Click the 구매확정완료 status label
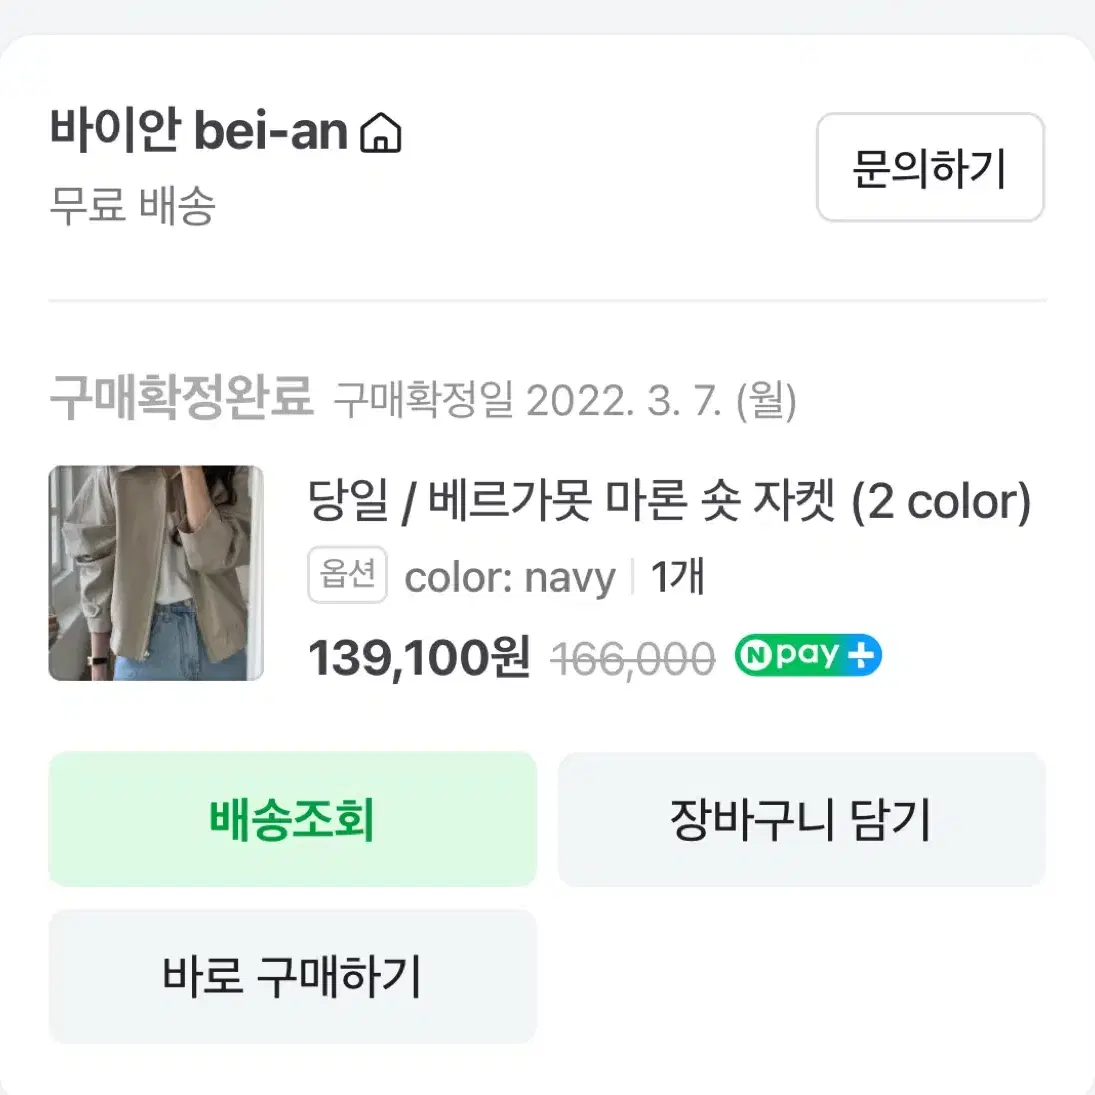Screen dimensions: 1095x1095 click(183, 398)
